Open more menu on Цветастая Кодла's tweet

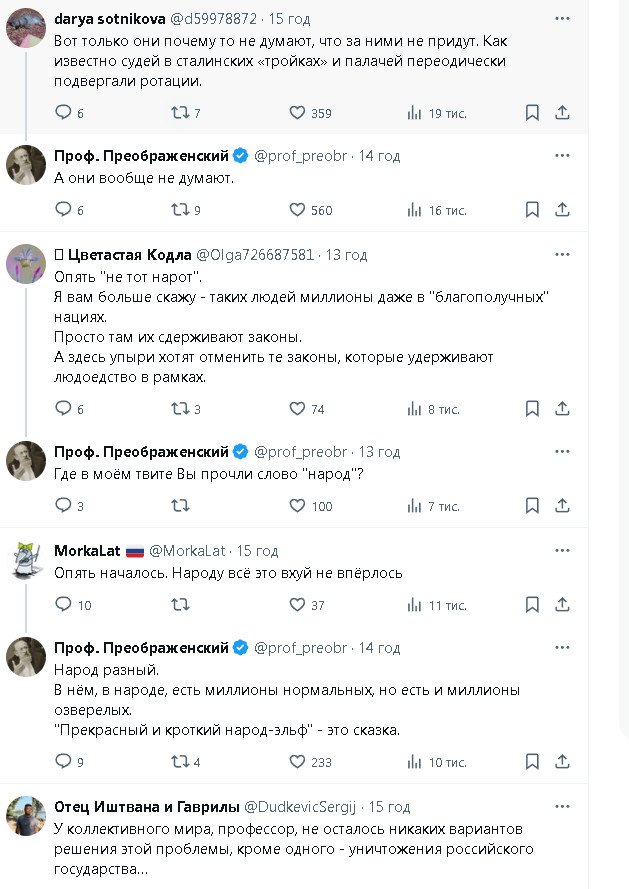[562, 255]
